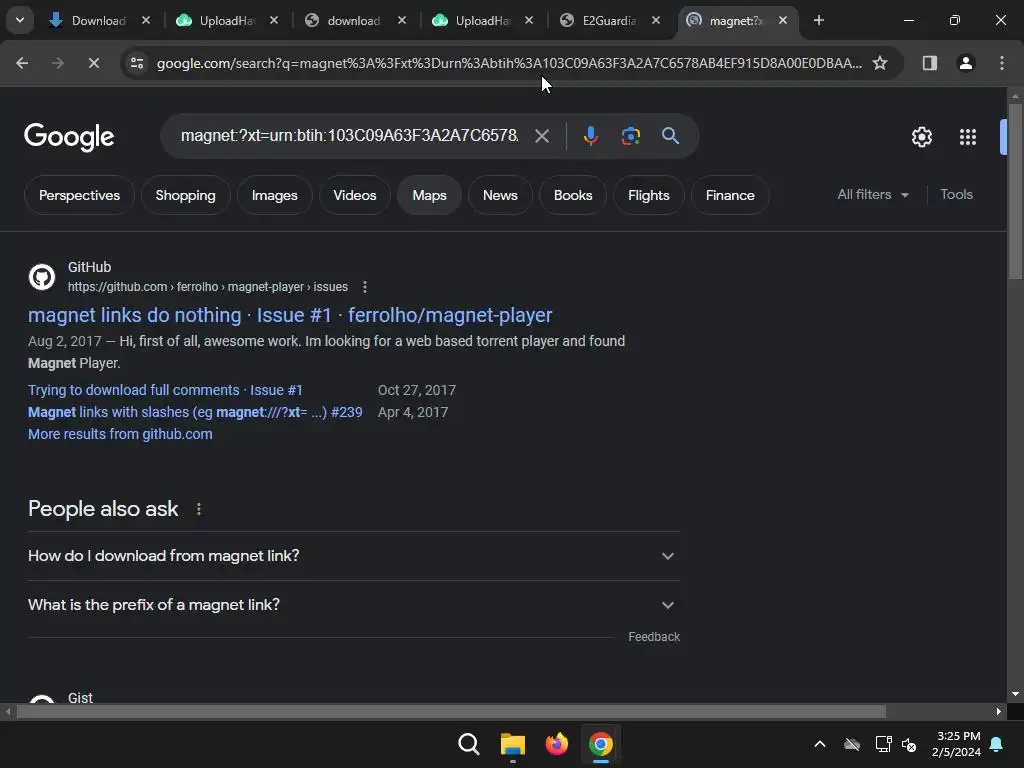The width and height of the screenshot is (1024, 768).
Task: Search by image with Google Lens
Action: [630, 136]
